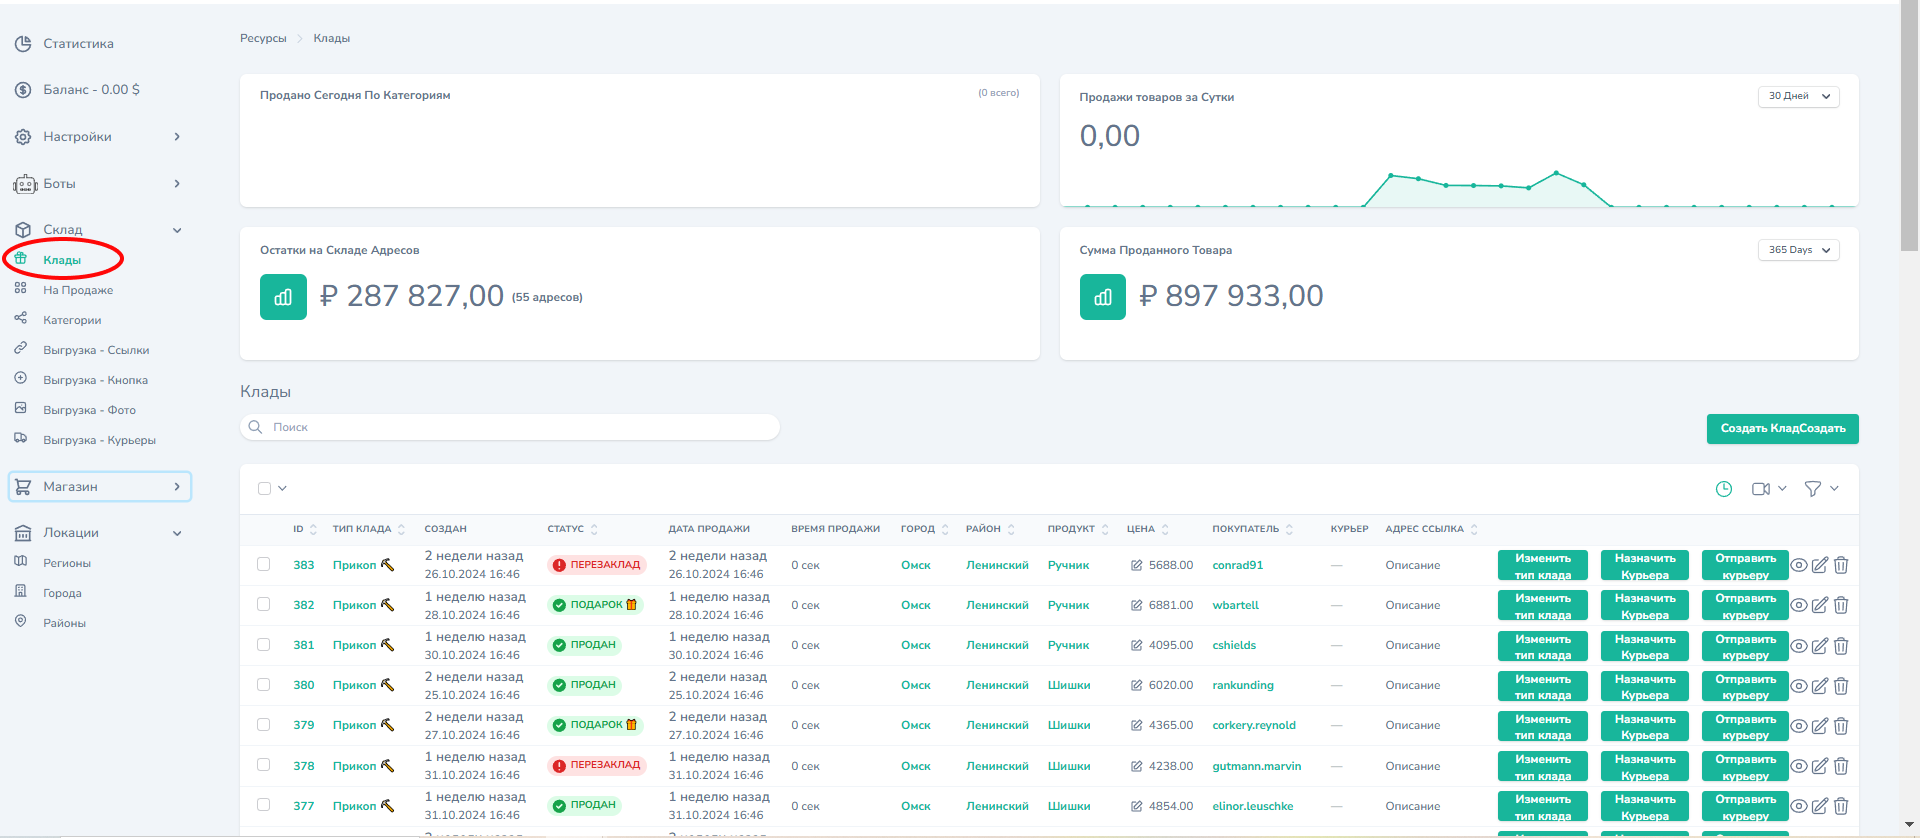Image resolution: width=1920 pixels, height=838 pixels.
Task: Sort by the Статус column
Action: (x=573, y=529)
